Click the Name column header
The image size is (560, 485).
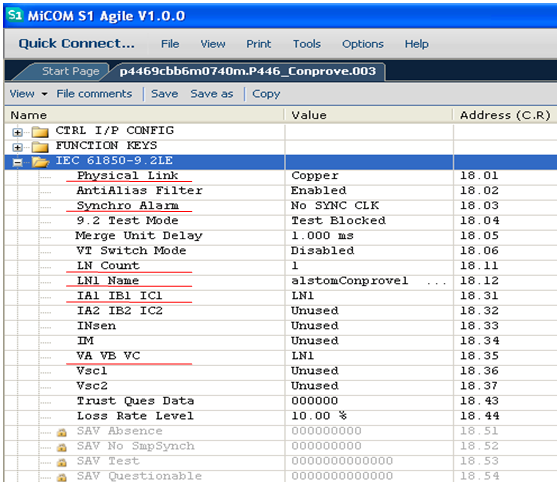click(144, 115)
